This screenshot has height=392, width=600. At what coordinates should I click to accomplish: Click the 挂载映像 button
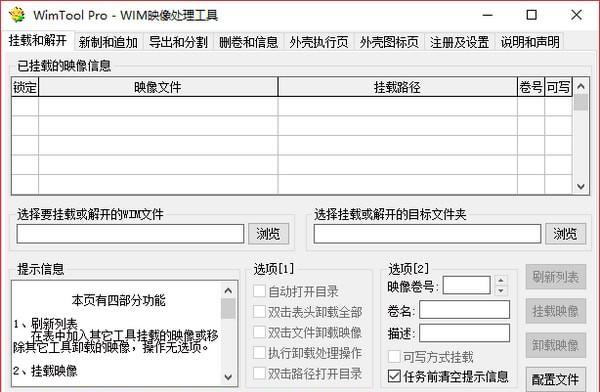(556, 311)
